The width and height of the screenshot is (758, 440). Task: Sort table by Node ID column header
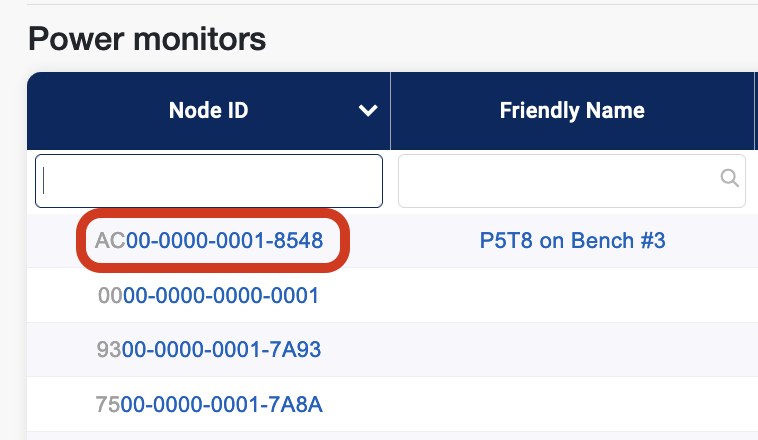(x=208, y=111)
